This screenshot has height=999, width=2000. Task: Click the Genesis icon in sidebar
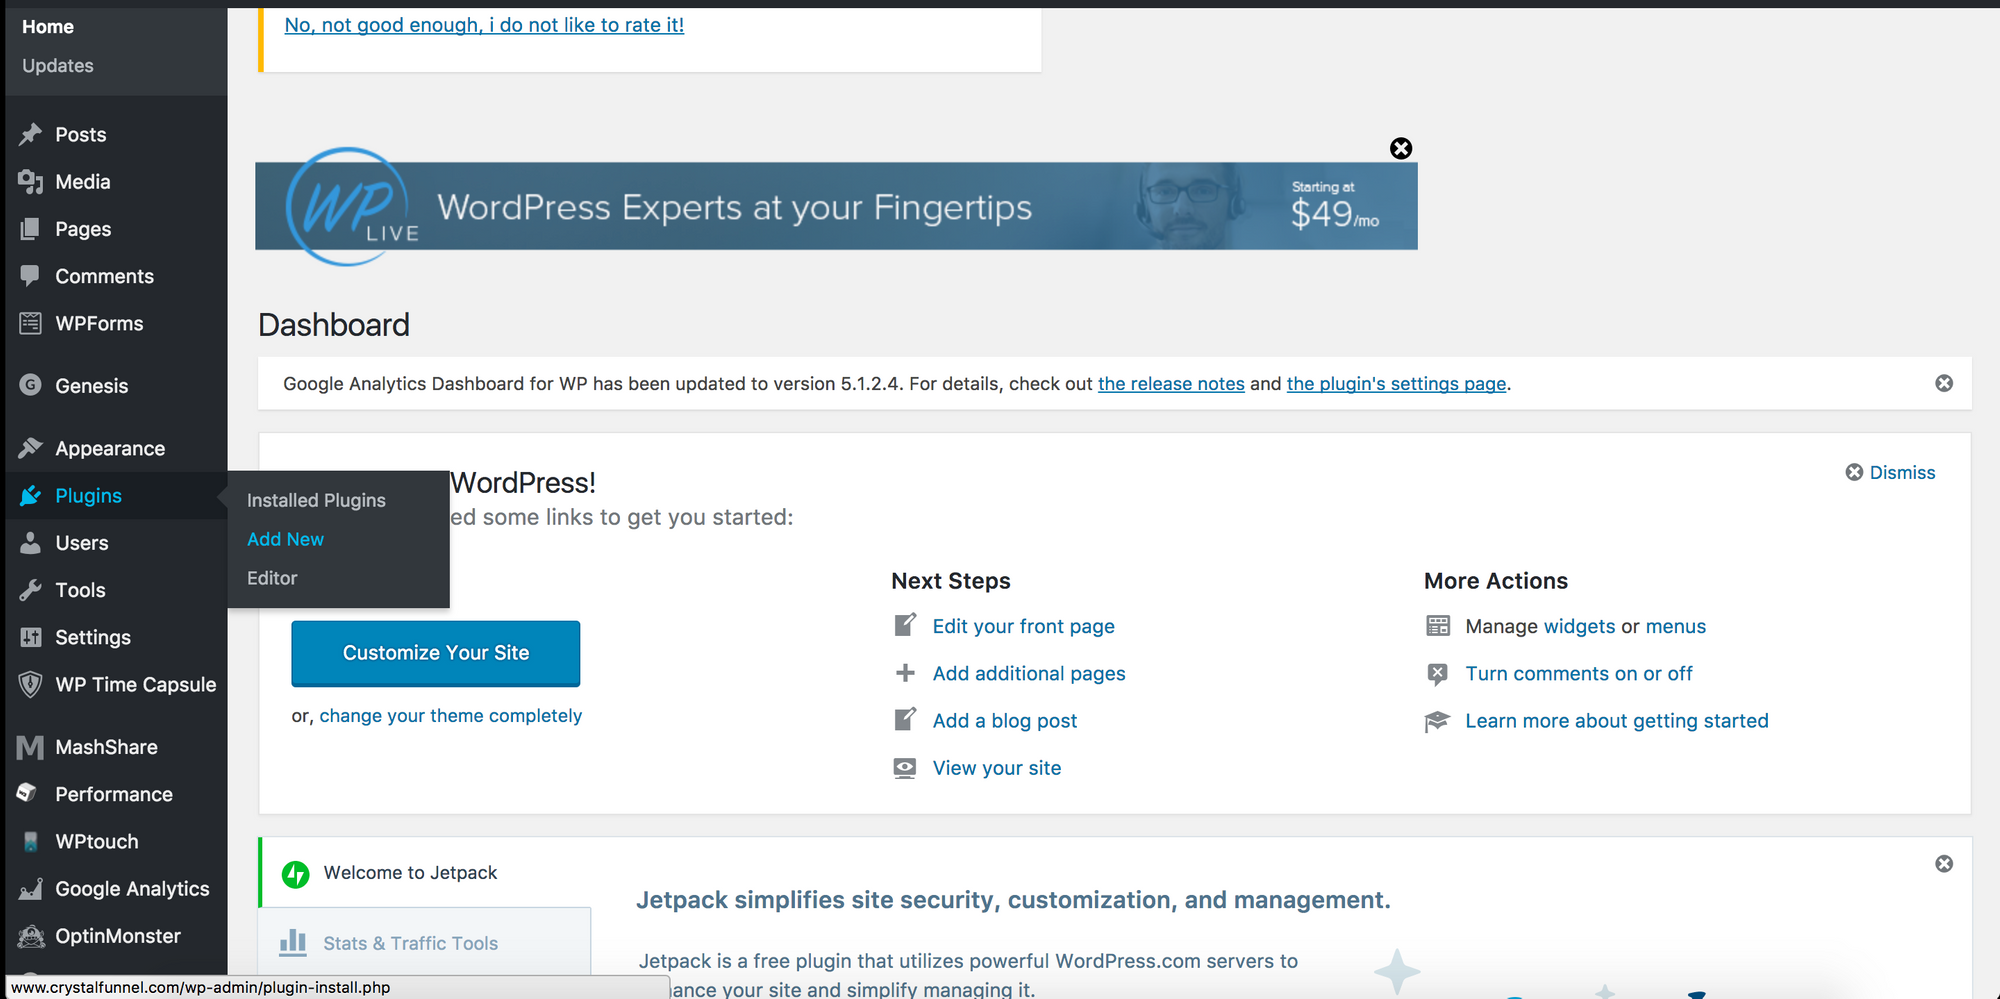coord(31,385)
